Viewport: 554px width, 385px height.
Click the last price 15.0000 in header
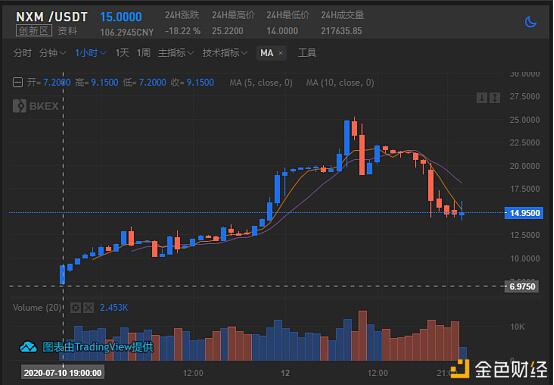pos(121,17)
